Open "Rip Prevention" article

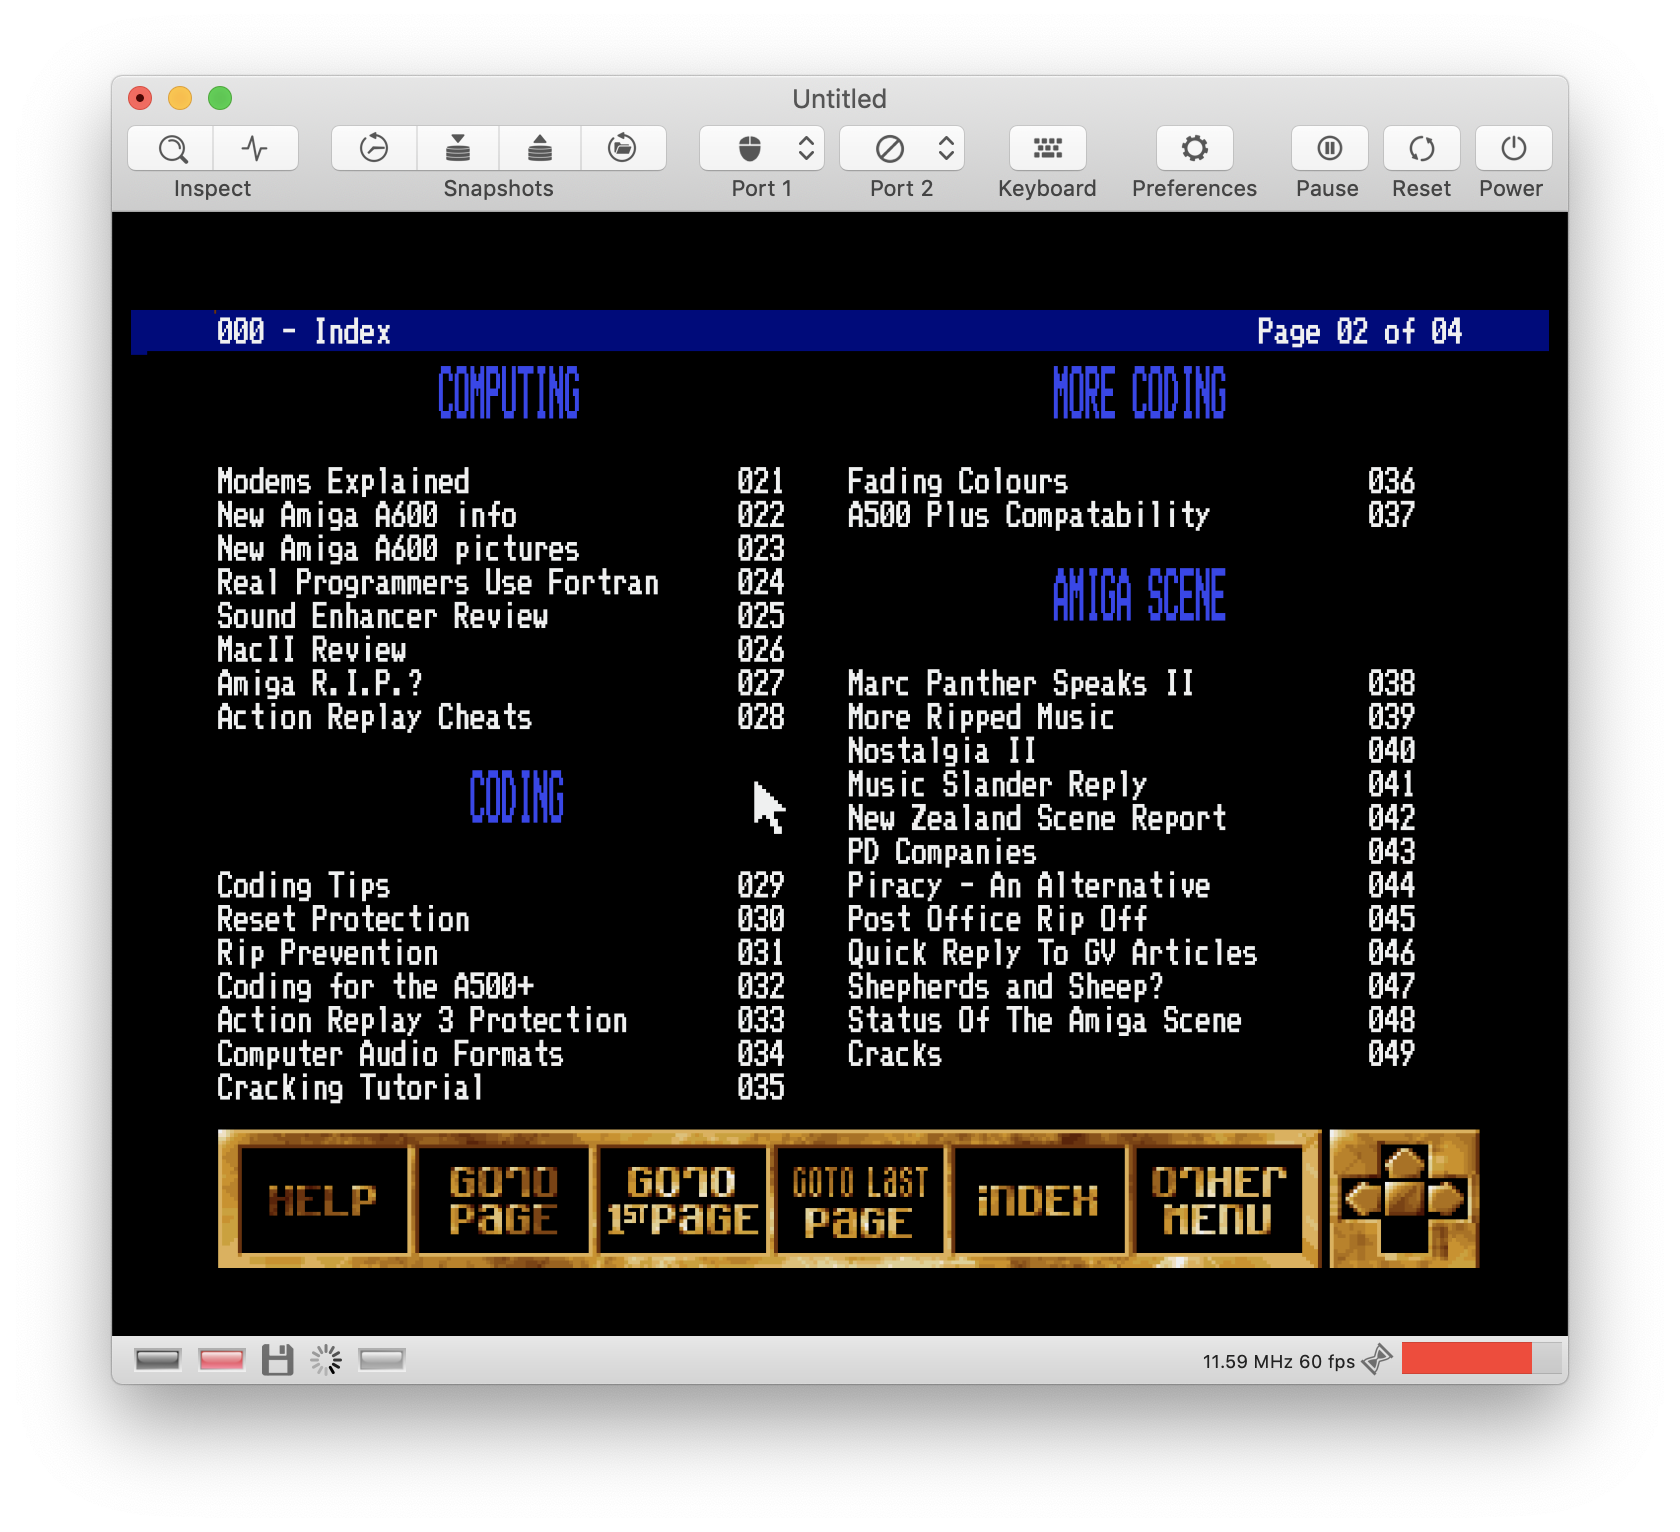tap(328, 953)
